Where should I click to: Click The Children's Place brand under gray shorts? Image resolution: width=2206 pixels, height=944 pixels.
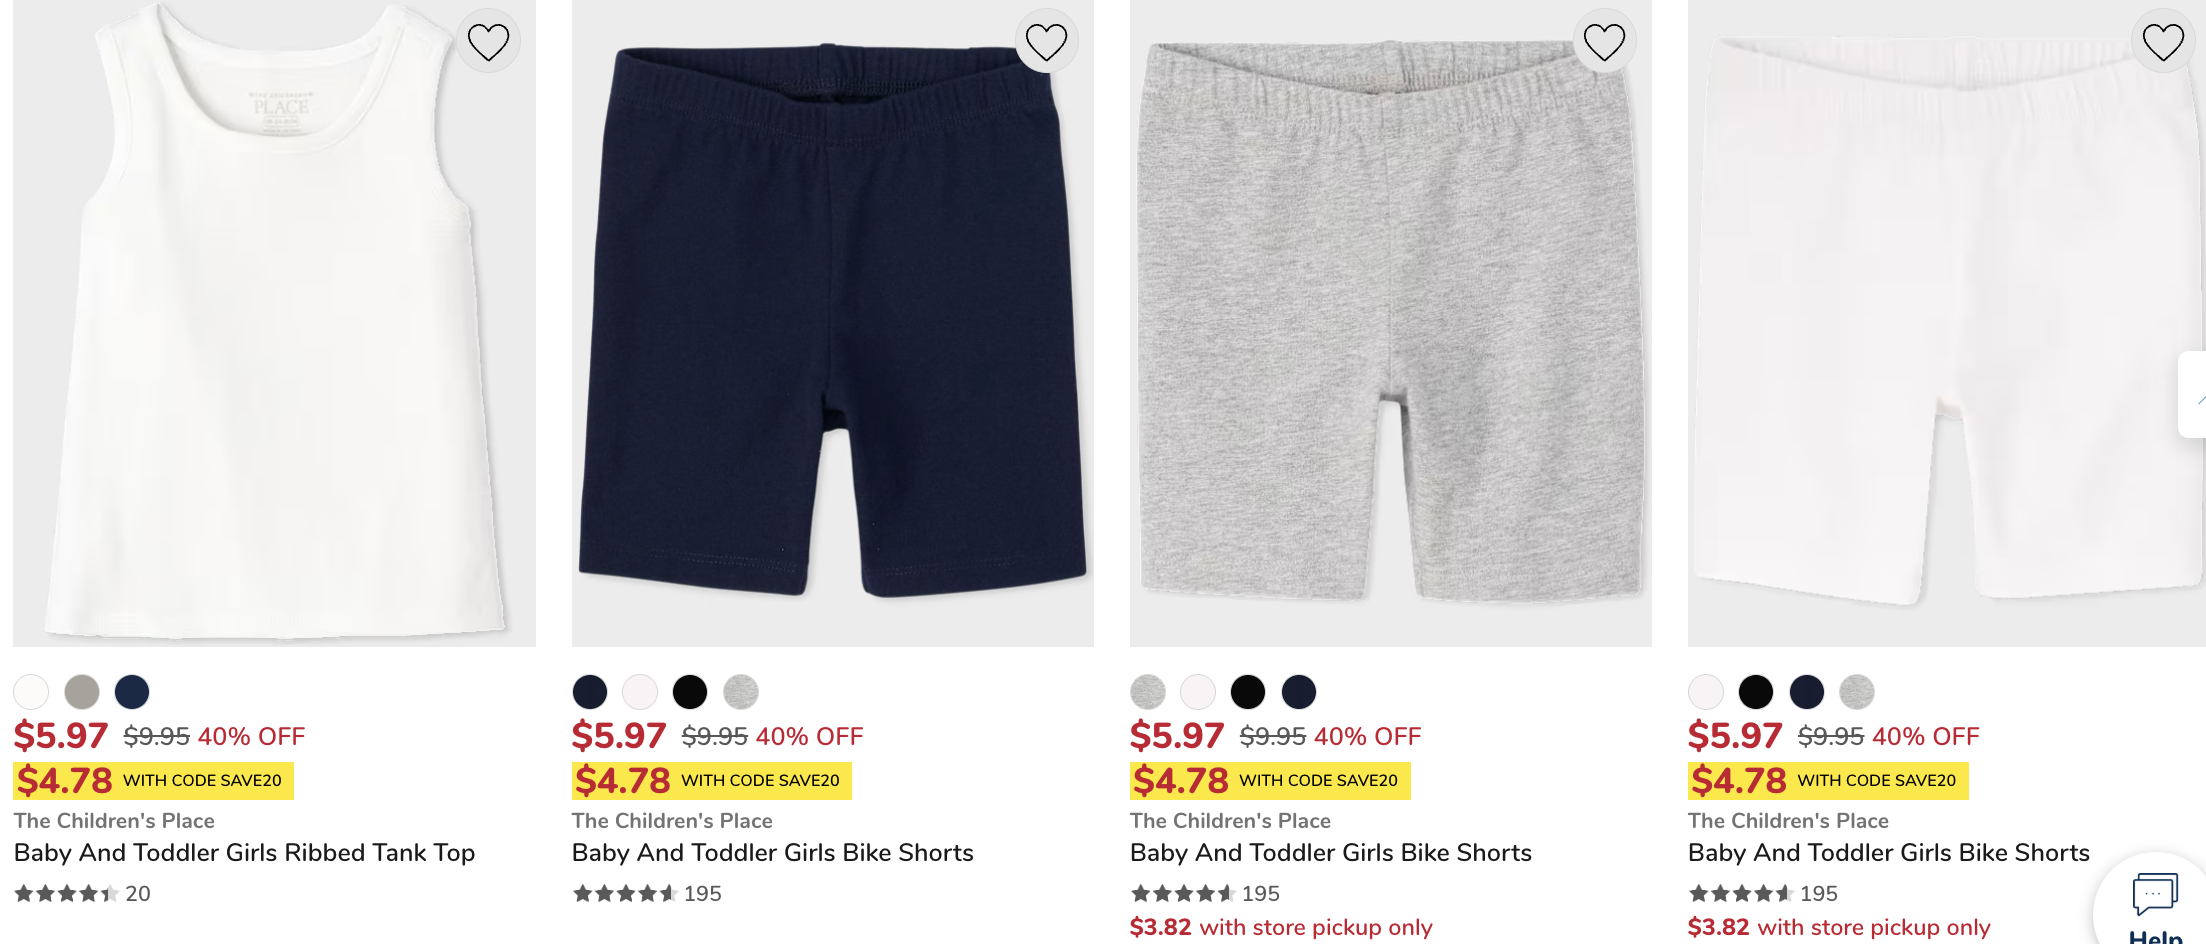click(1230, 821)
